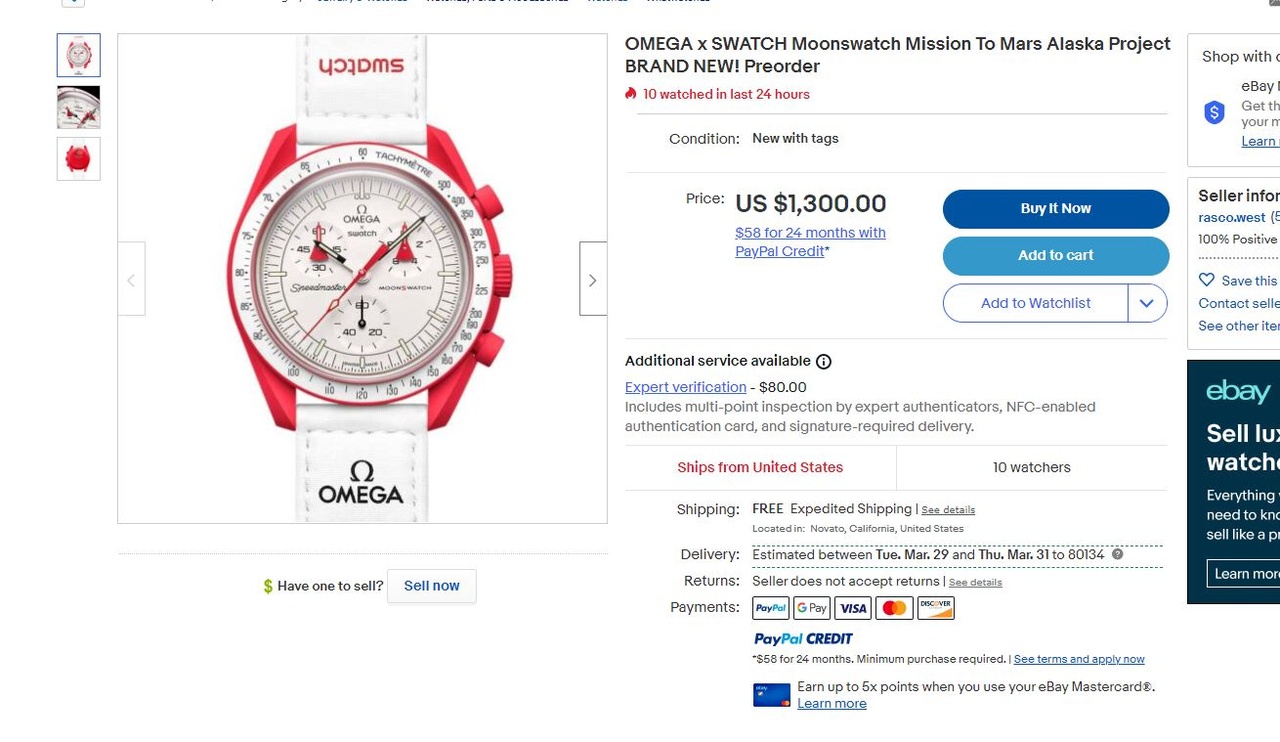Image resolution: width=1280 pixels, height=742 pixels.
Task: Click the info icon beside Additional service available
Action: pyautogui.click(x=824, y=362)
